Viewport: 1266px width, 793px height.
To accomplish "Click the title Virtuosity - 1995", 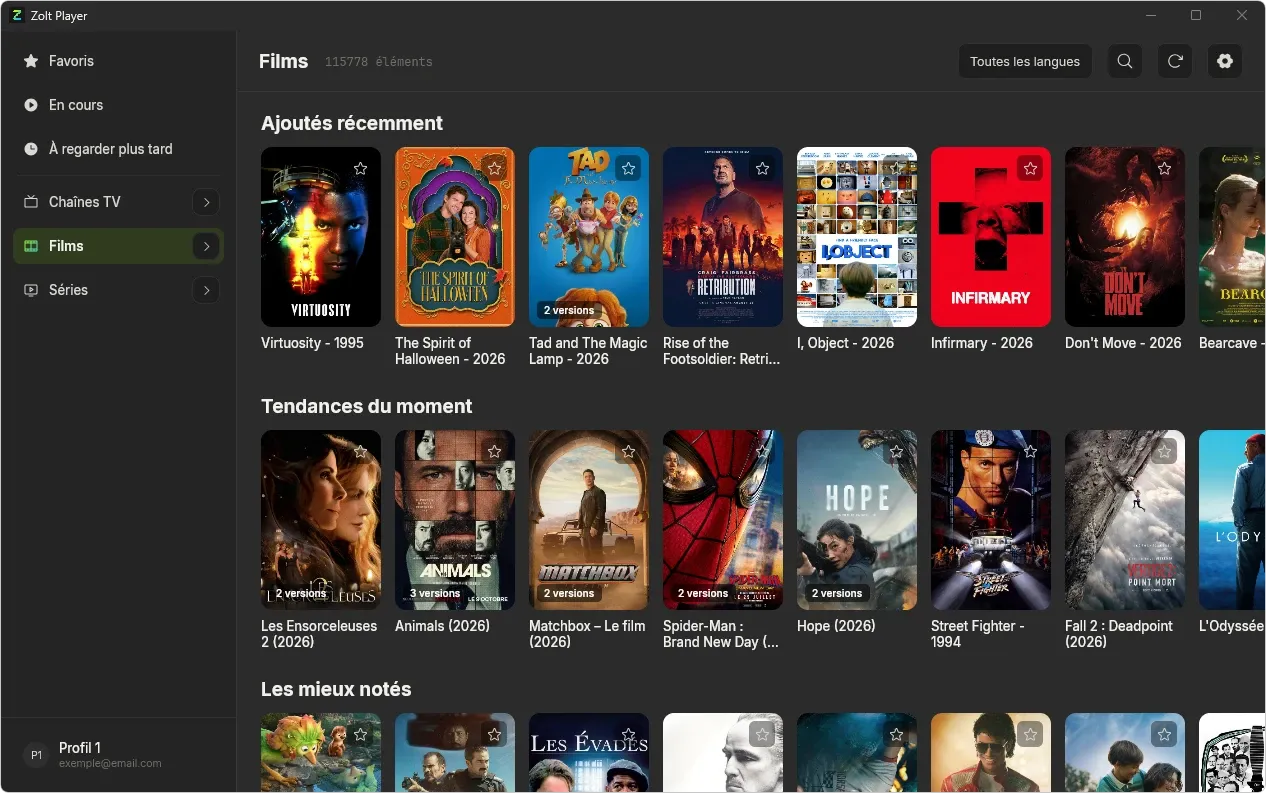I will coord(312,343).
